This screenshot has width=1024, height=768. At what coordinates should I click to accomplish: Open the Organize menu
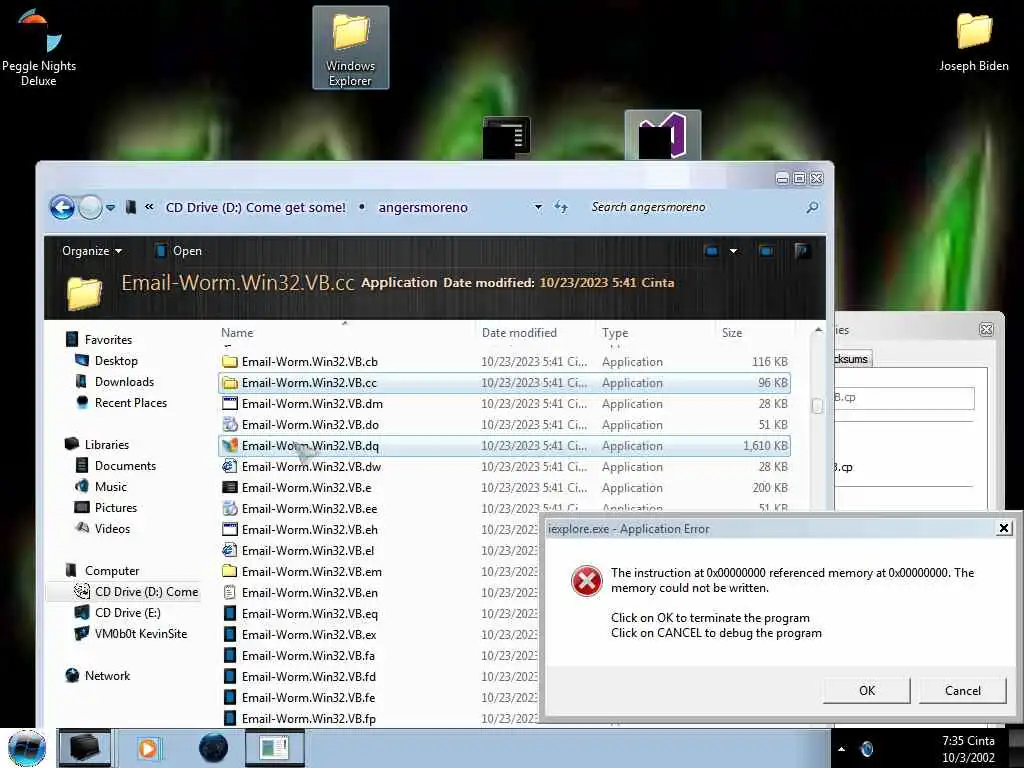click(91, 251)
